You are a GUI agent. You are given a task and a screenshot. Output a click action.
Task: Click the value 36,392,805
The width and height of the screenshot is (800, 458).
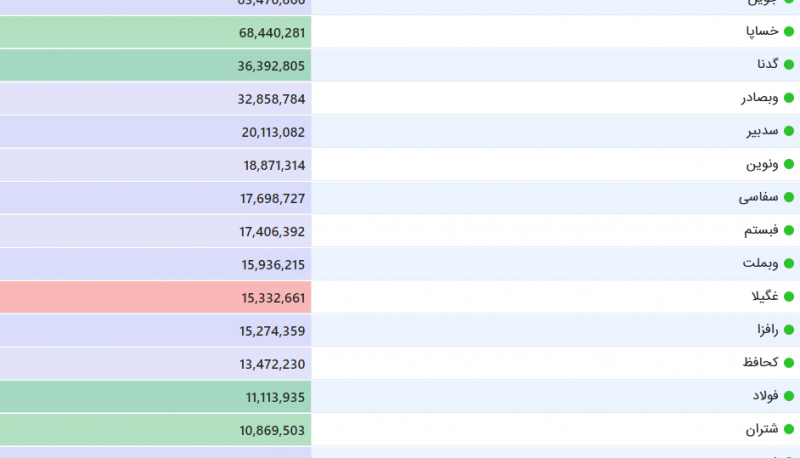click(271, 66)
